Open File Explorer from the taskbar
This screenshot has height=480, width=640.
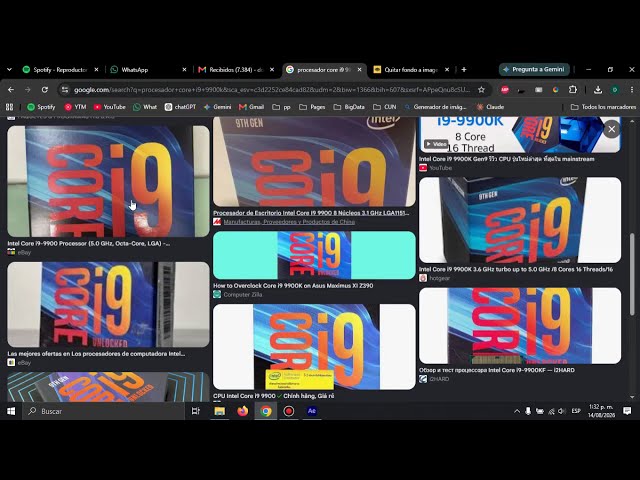click(220, 411)
